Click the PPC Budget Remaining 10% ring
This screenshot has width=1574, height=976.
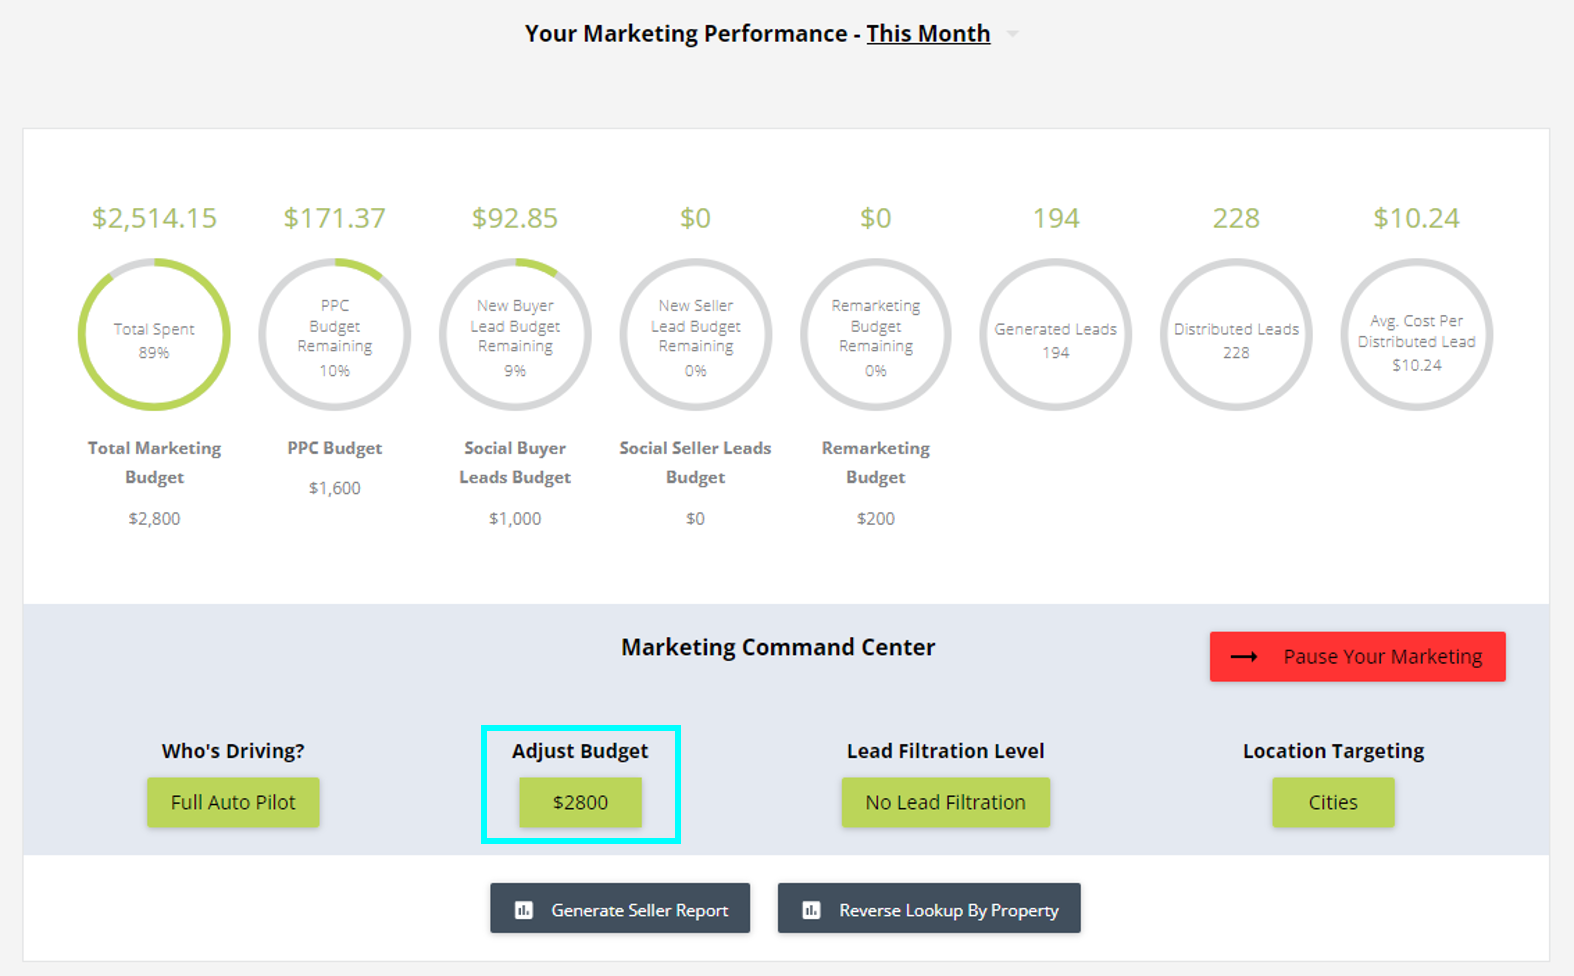[335, 335]
